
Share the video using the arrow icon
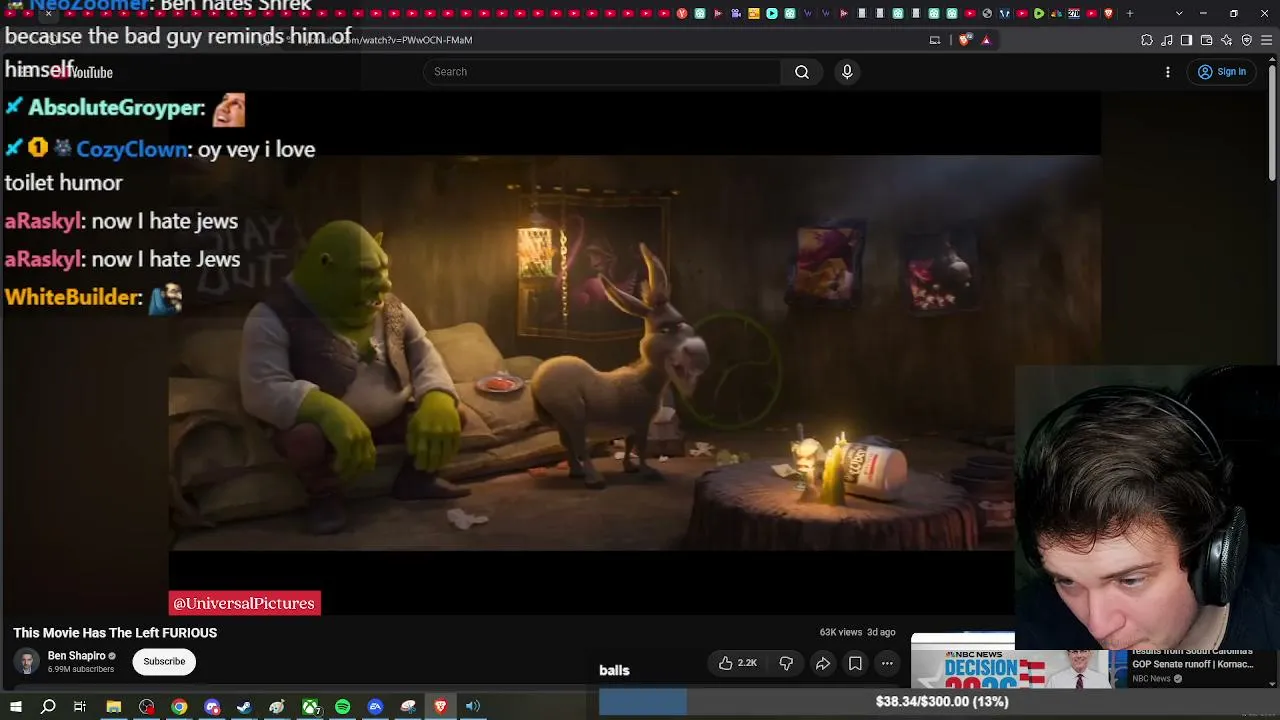[823, 663]
